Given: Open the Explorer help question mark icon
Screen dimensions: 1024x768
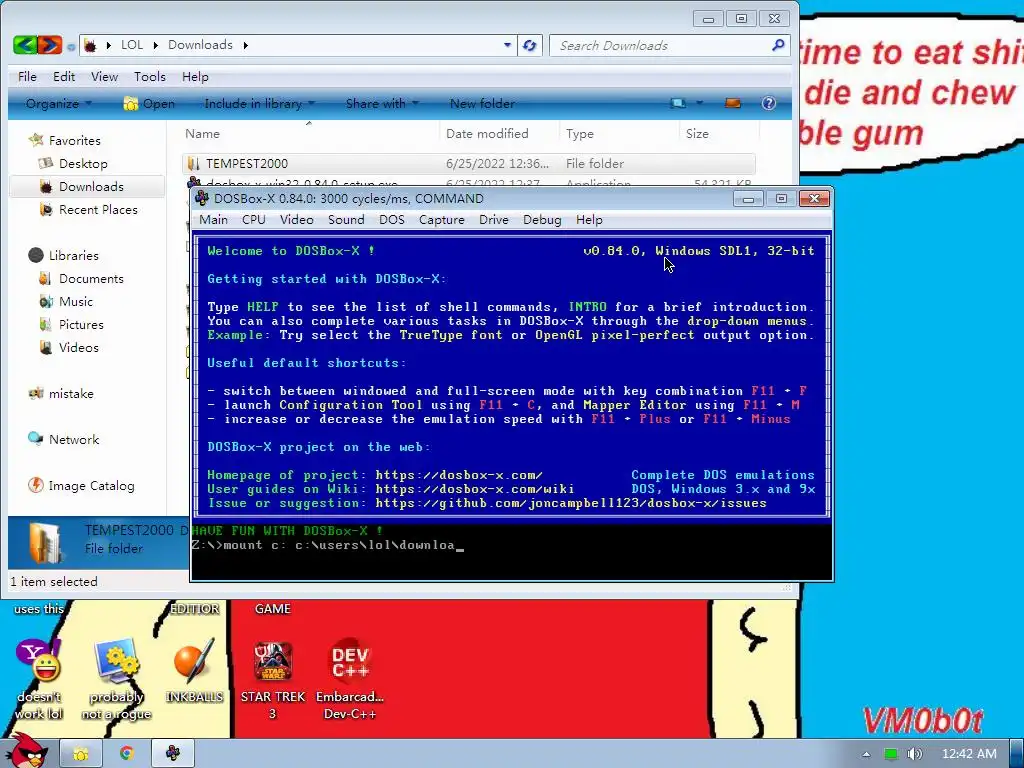Looking at the screenshot, I should coord(769,103).
